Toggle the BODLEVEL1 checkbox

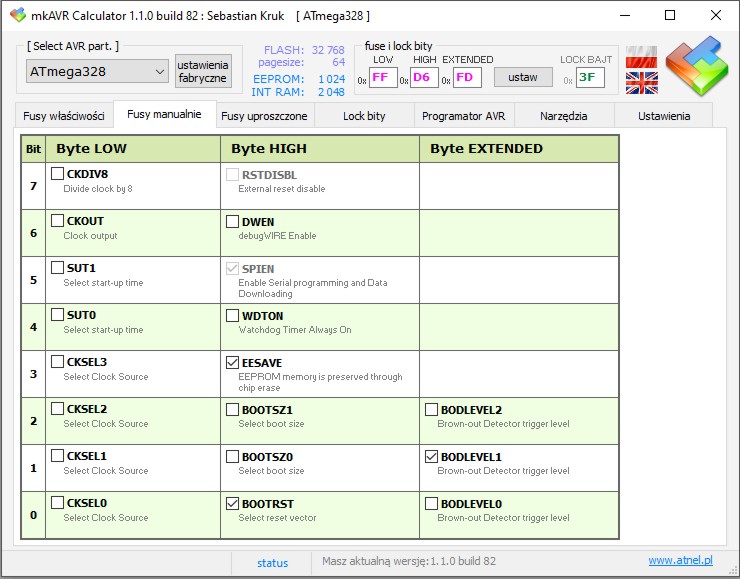431,457
